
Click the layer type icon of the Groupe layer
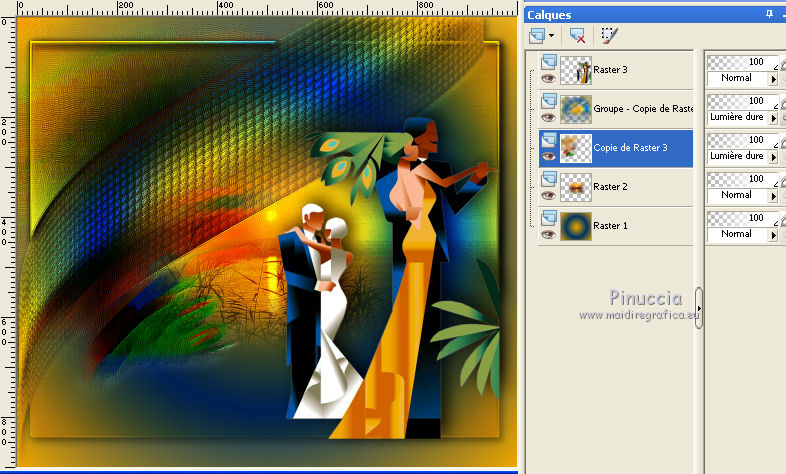click(x=549, y=101)
